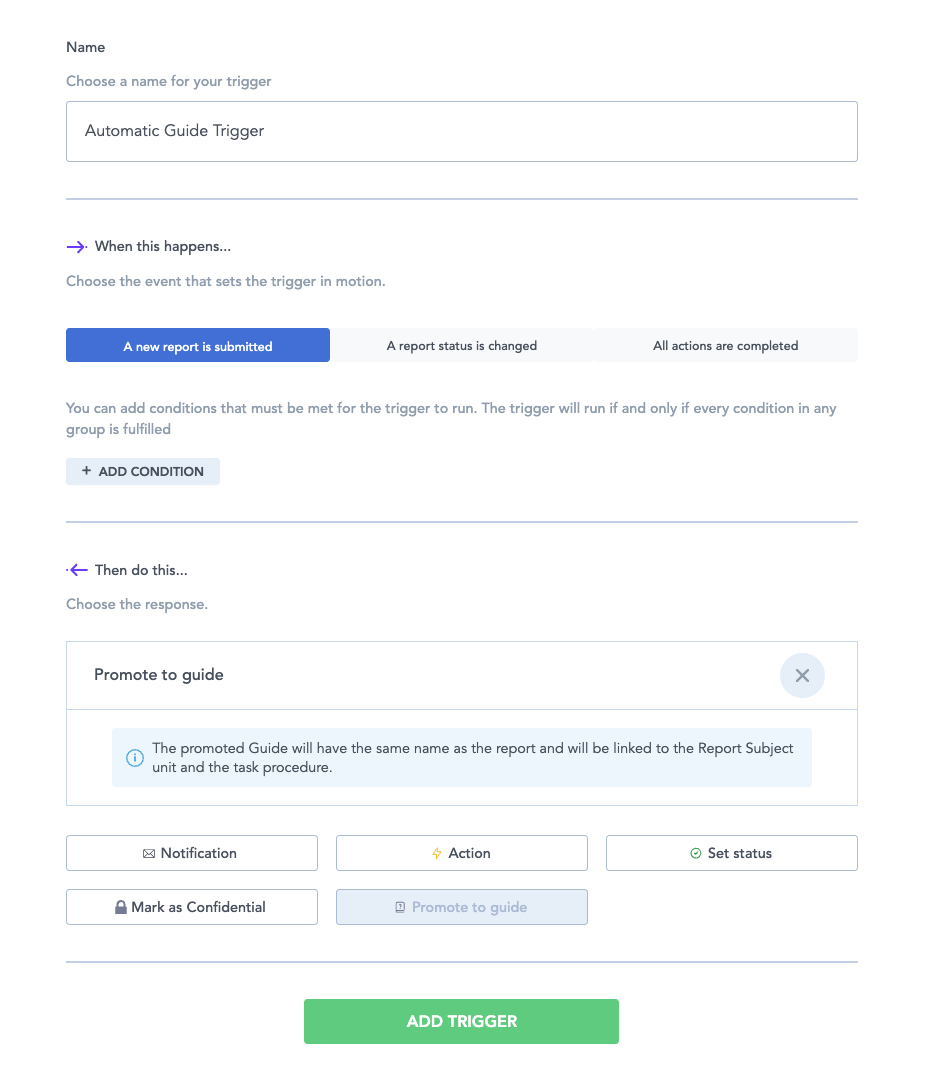Click the promoted Guide info banner text
925x1070 pixels.
coord(472,758)
